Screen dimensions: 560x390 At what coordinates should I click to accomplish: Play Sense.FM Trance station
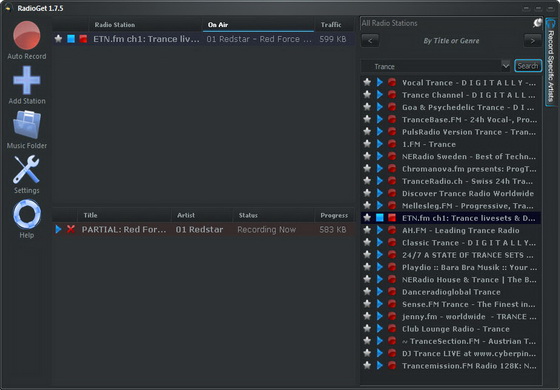tap(380, 304)
